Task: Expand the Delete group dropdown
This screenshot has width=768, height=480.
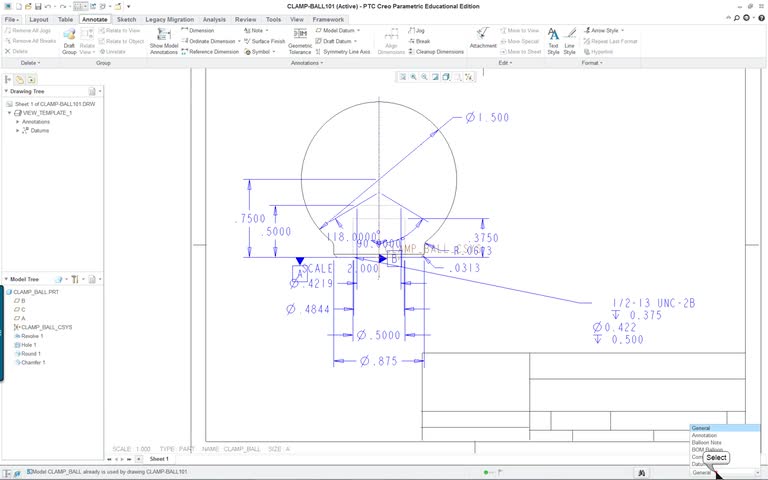Action: point(30,63)
